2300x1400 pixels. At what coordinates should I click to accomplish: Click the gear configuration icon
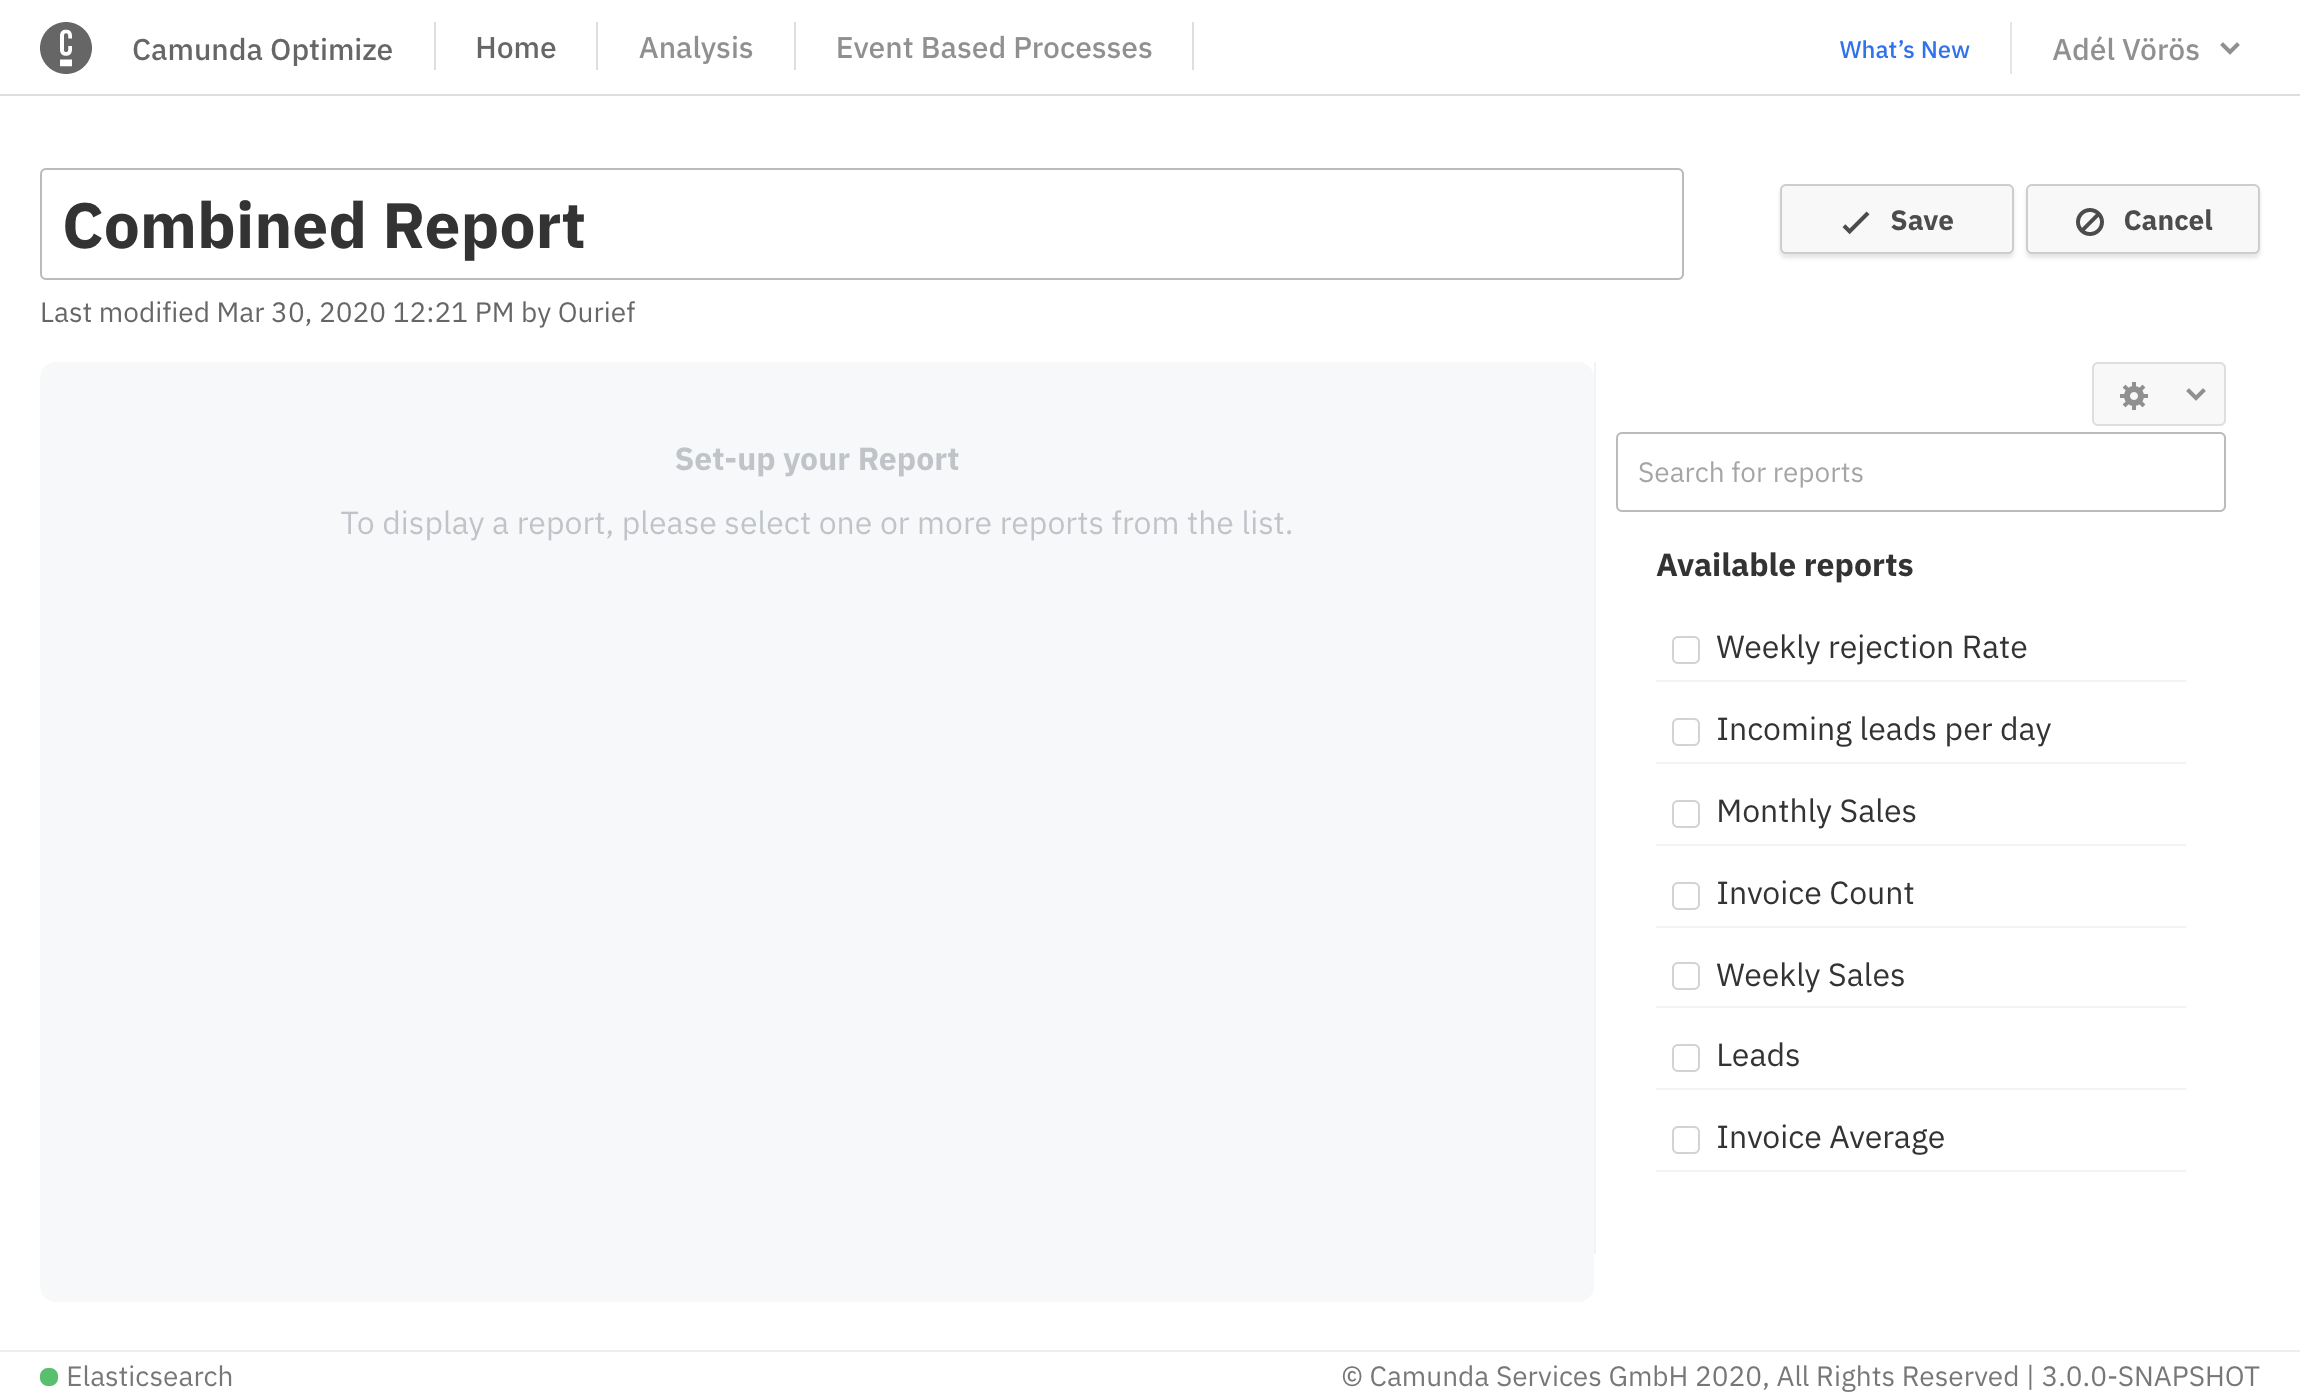(2133, 395)
